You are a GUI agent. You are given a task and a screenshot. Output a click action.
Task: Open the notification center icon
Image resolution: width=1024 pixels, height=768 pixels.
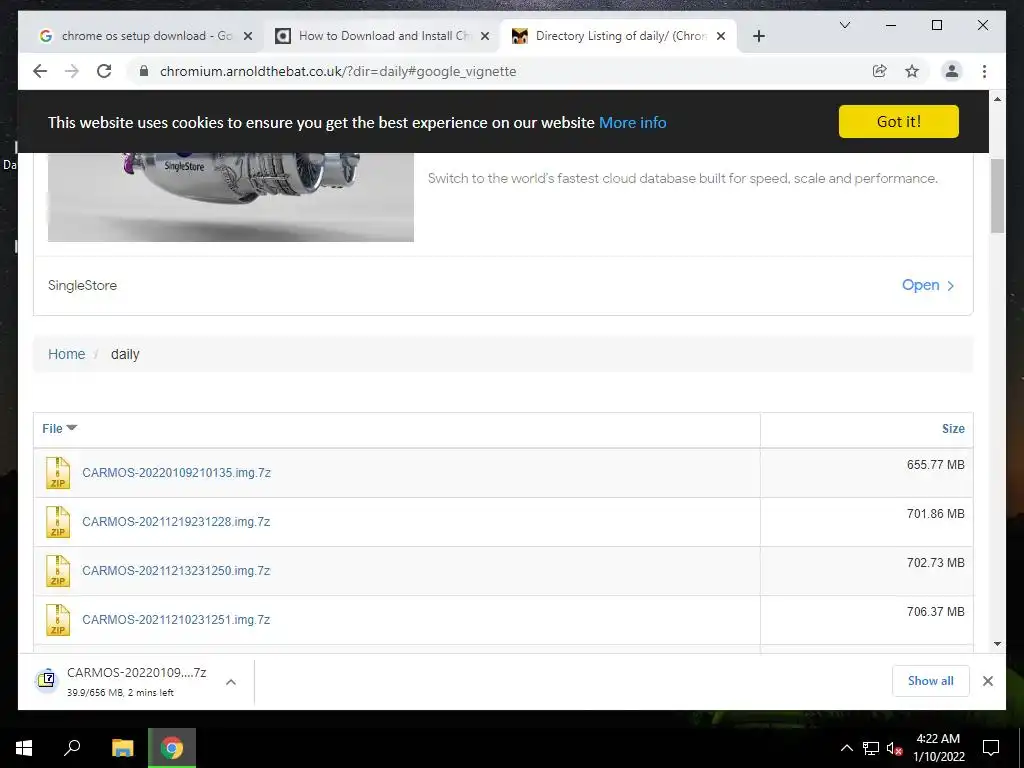(991, 748)
